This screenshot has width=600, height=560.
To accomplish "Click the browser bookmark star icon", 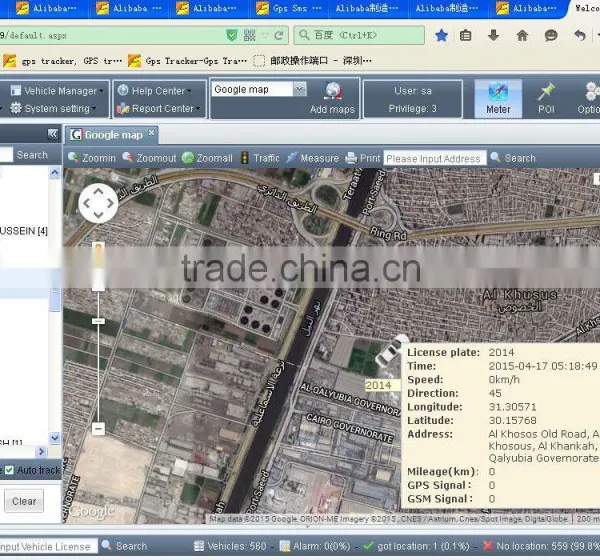I will point(441,36).
